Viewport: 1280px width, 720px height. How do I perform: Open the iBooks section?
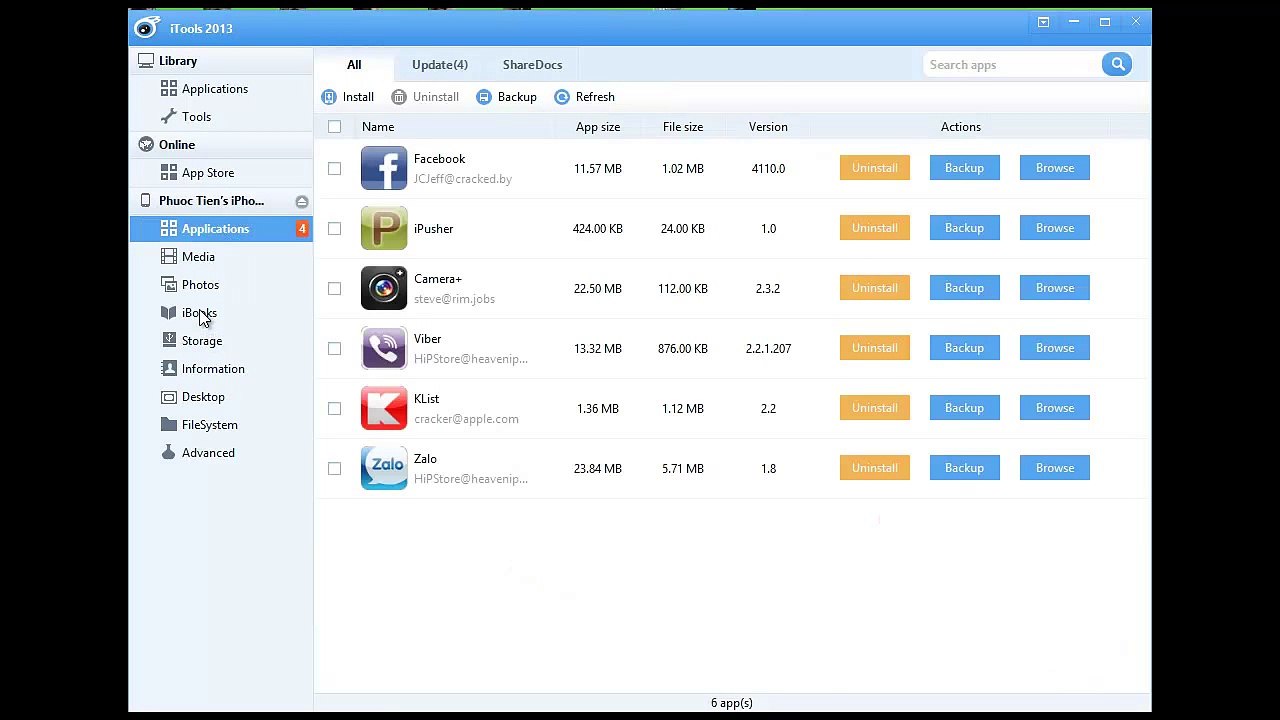(199, 313)
